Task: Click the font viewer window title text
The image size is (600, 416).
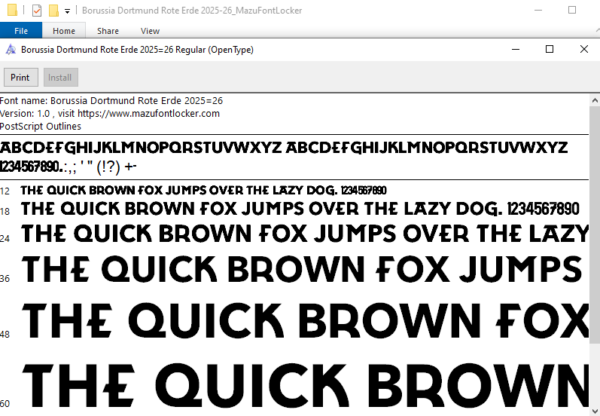Action: 137,50
